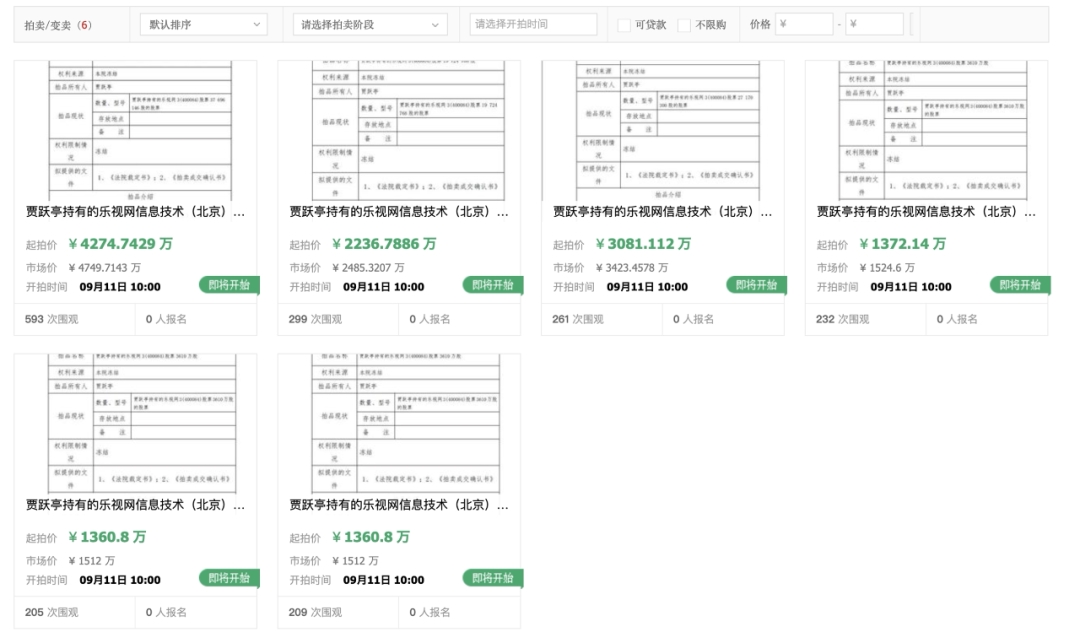The height and width of the screenshot is (643, 1080).
Task: Expand the 请选择拍卖阶段 dropdown
Action: [371, 24]
